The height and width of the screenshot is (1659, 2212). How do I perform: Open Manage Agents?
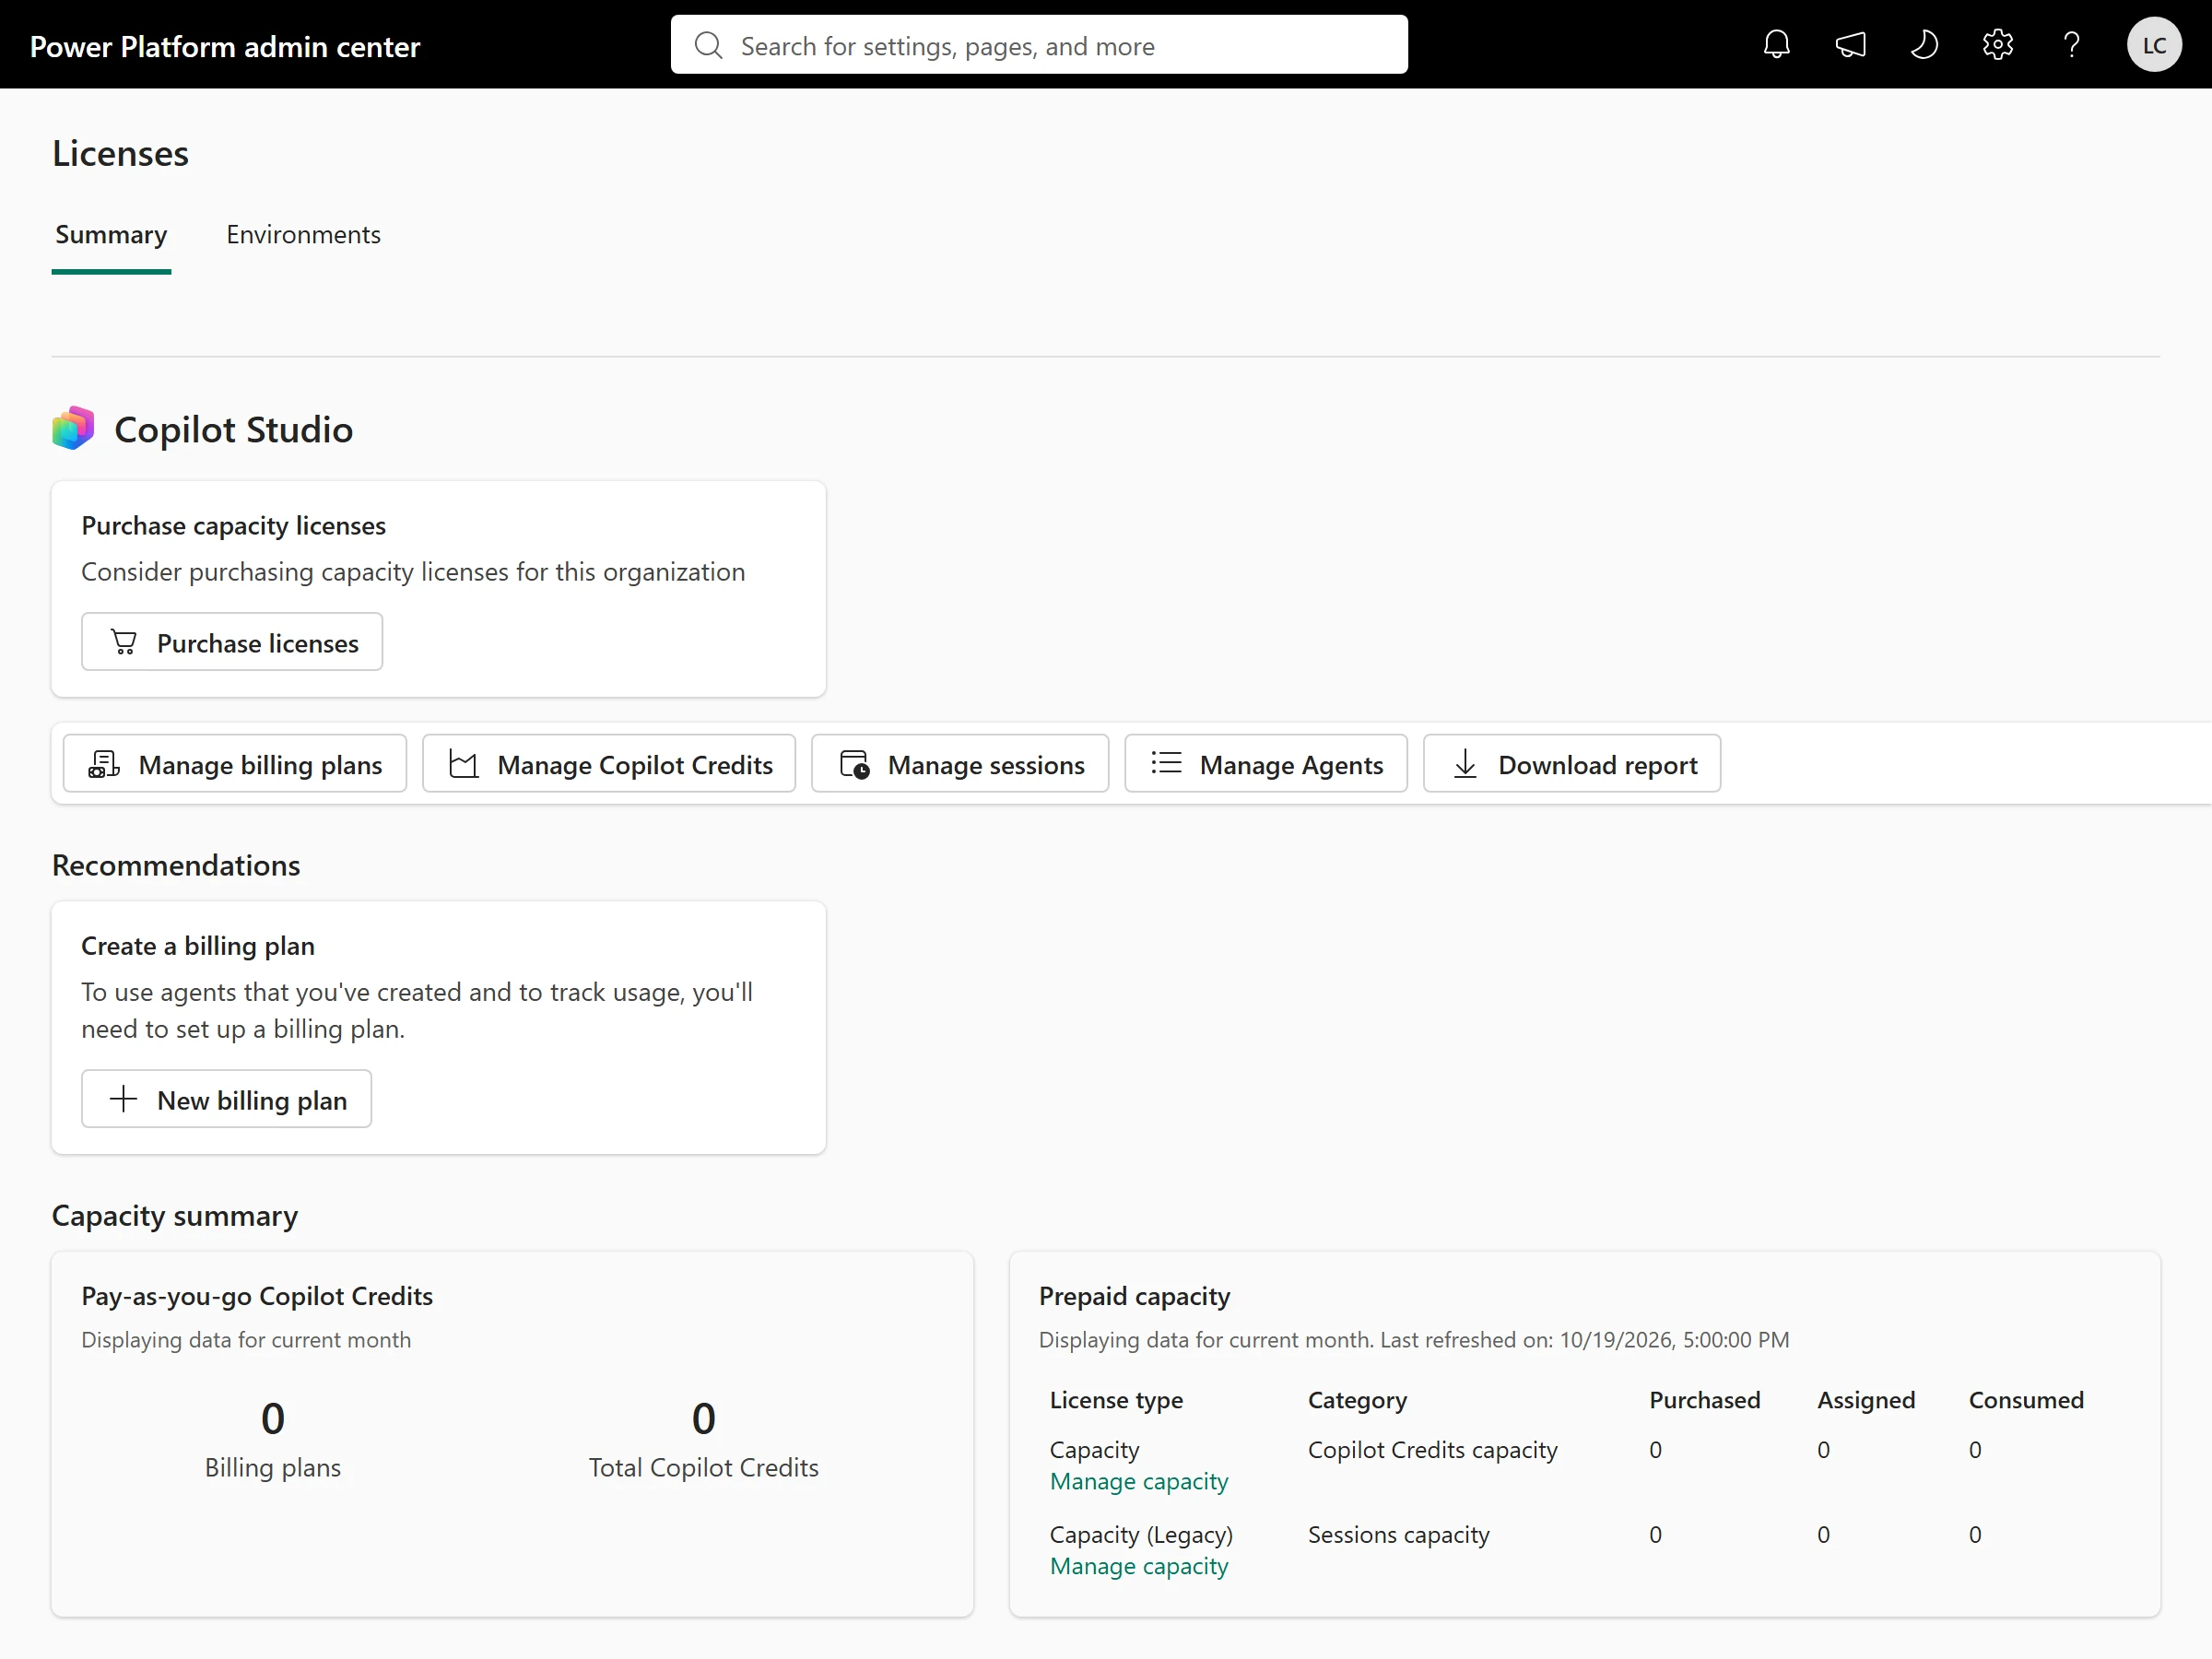pyautogui.click(x=1266, y=764)
